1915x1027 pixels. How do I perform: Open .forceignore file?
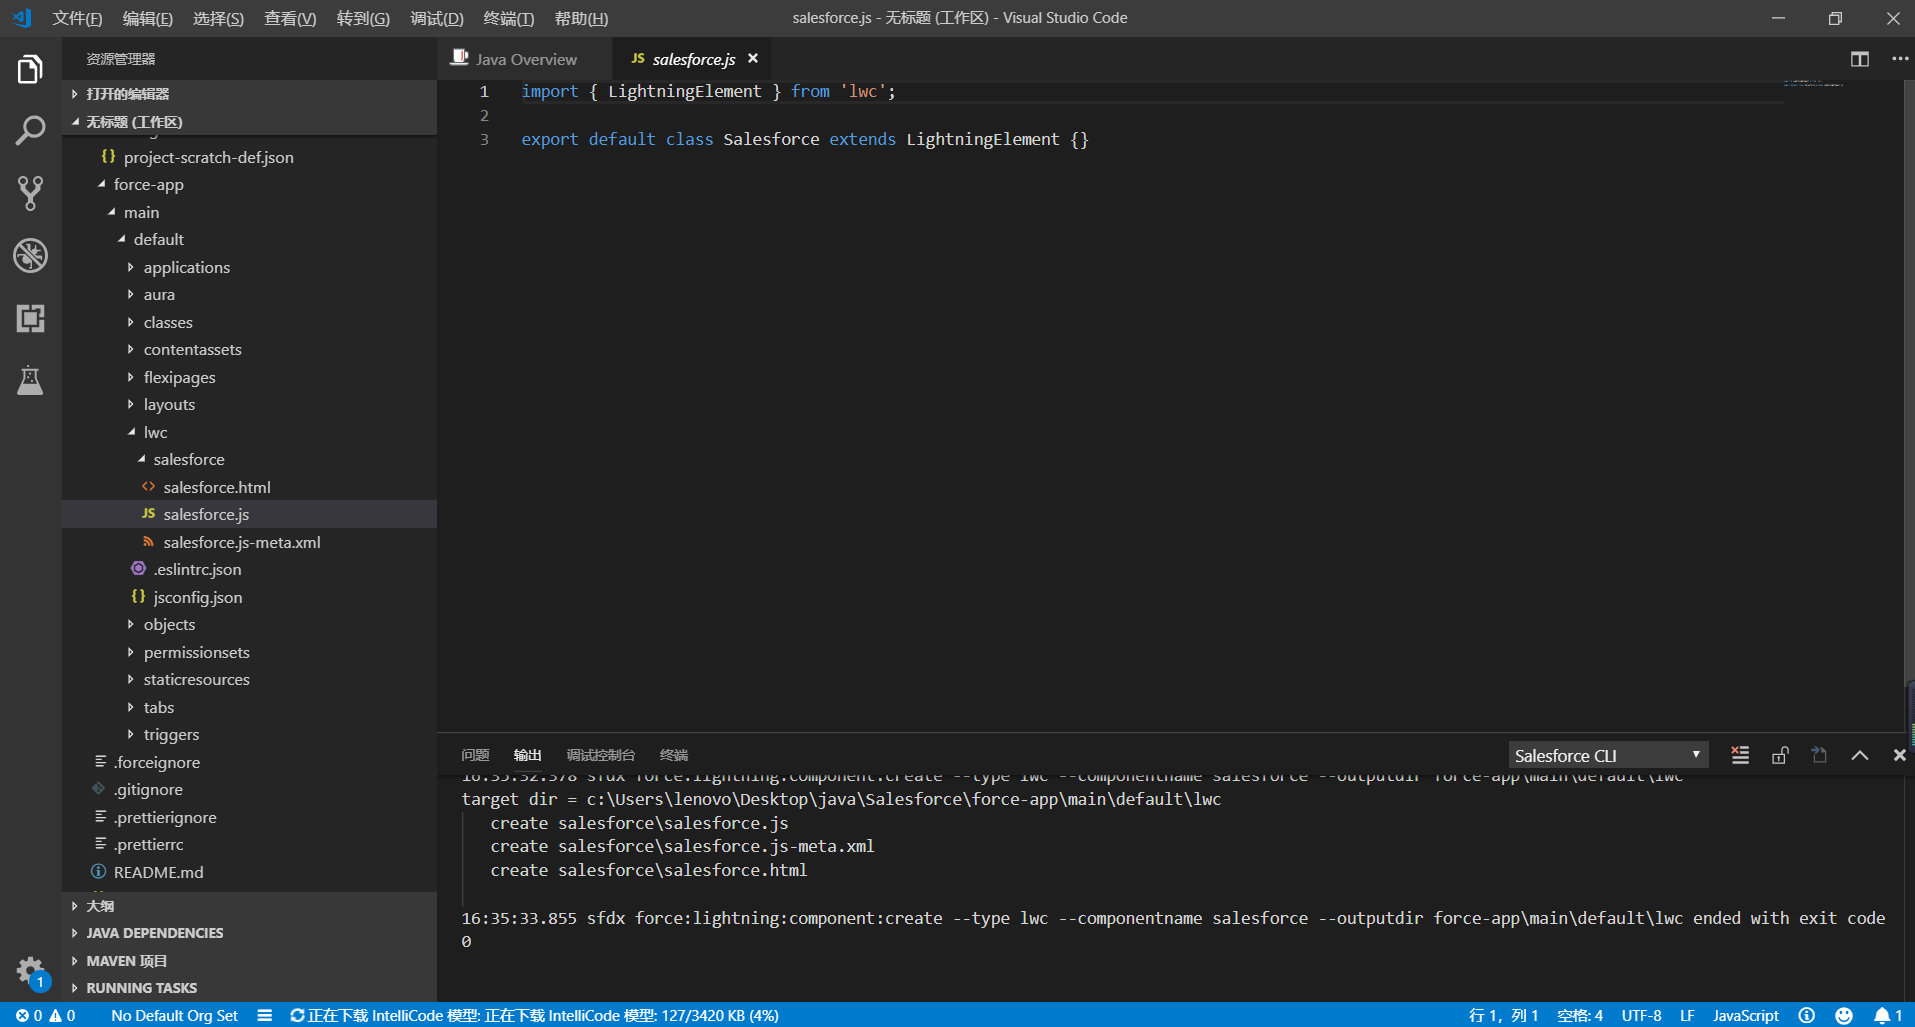(249, 762)
